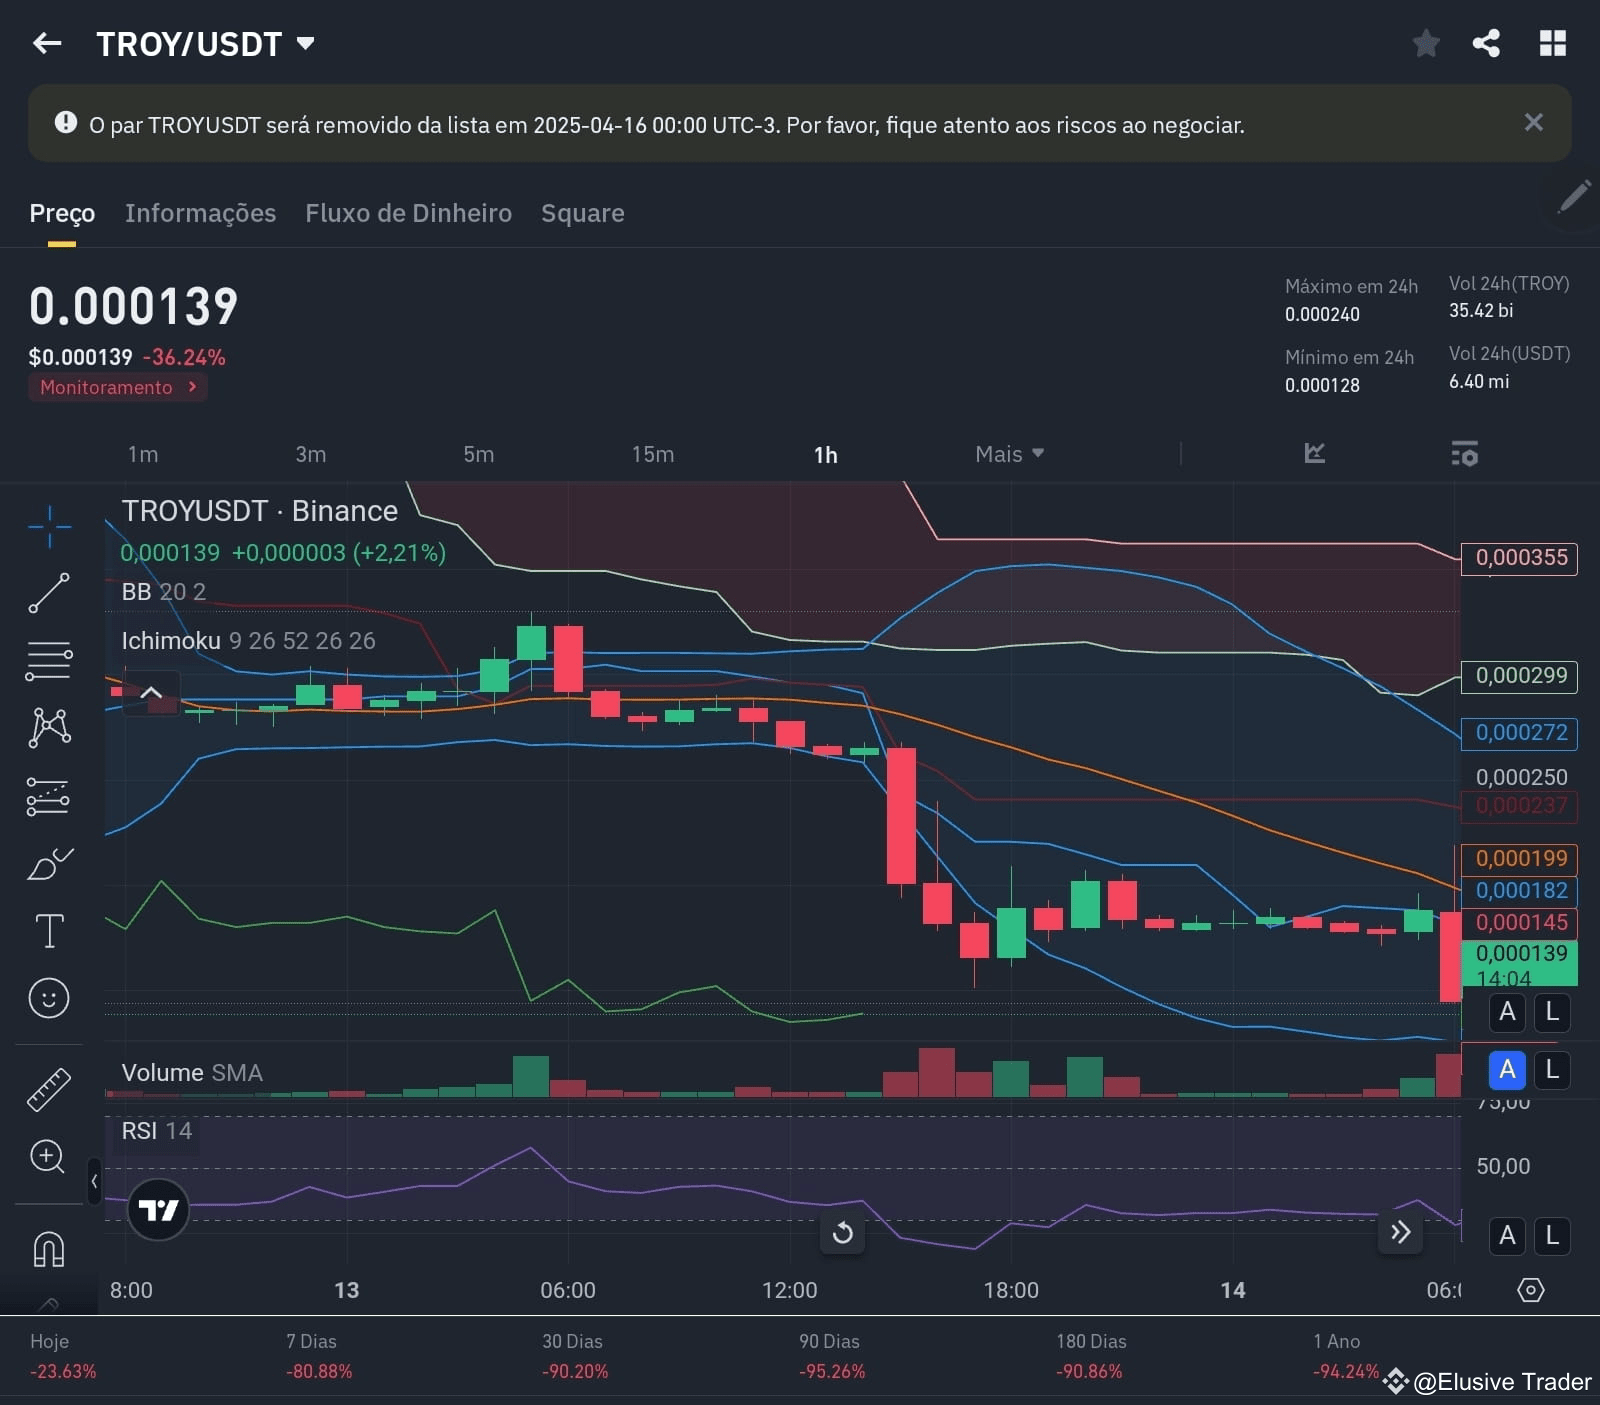The width and height of the screenshot is (1600, 1405).
Task: Toggle the Ichimoku indicator visibility
Action: (171, 640)
